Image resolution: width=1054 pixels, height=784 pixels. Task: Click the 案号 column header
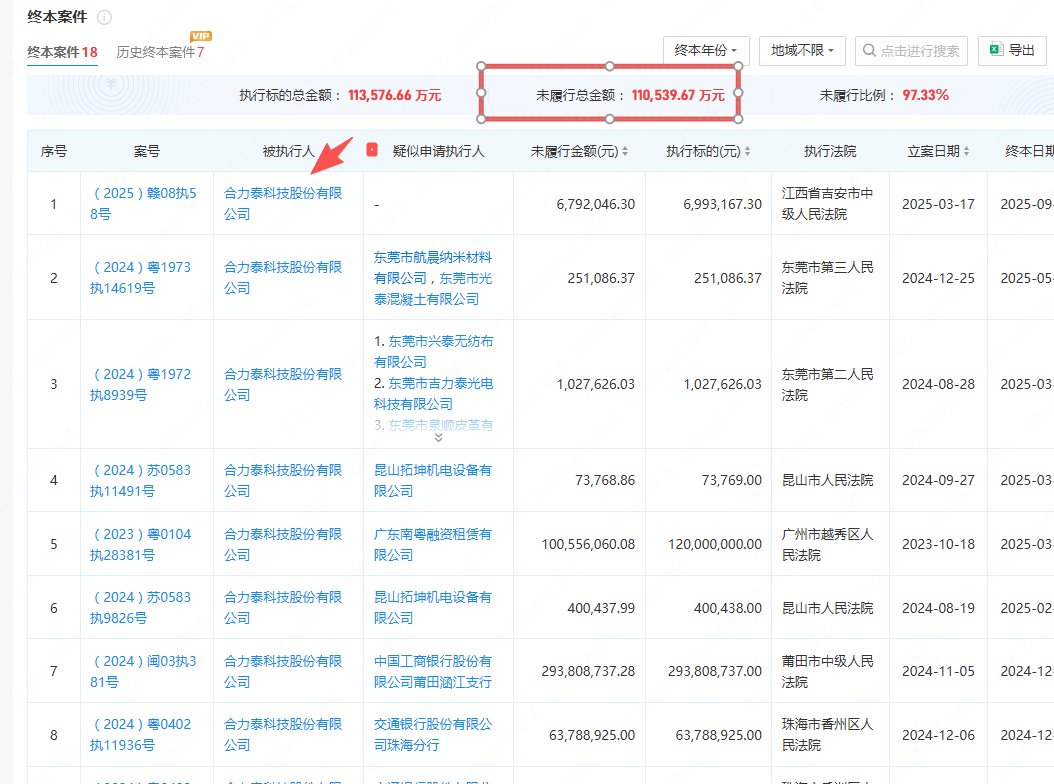point(147,151)
